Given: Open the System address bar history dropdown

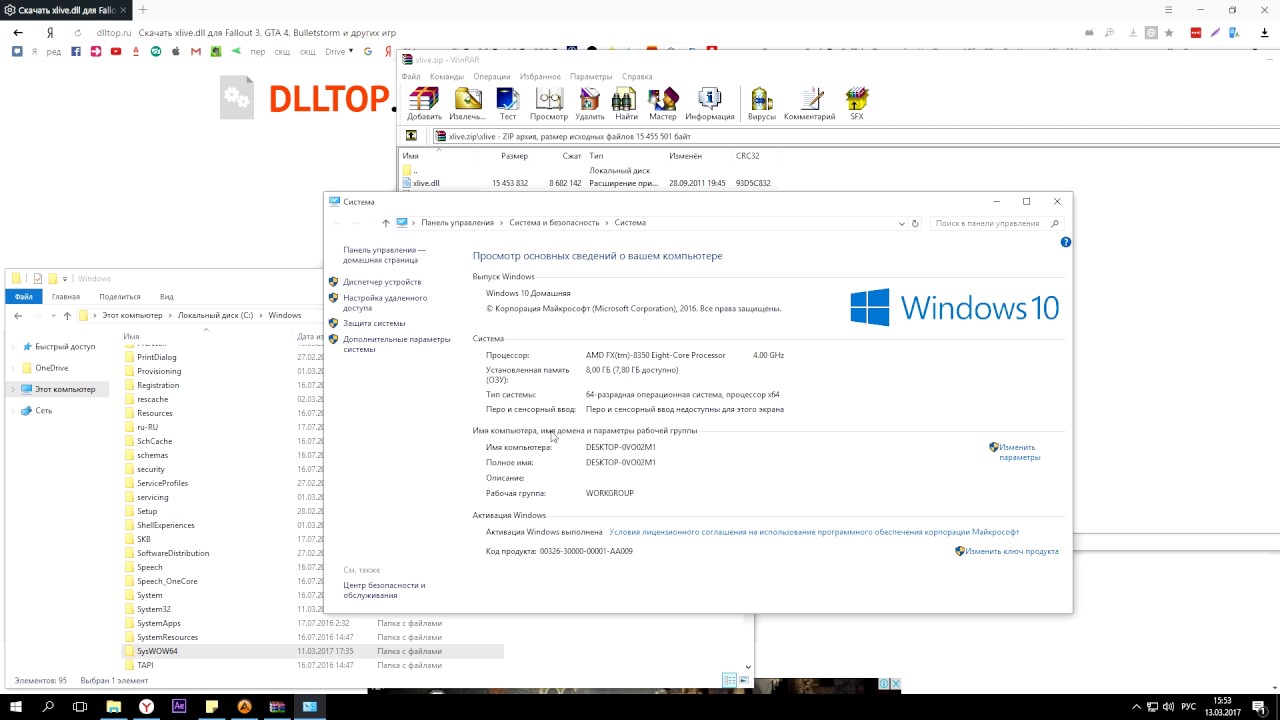Looking at the screenshot, I should (x=902, y=223).
